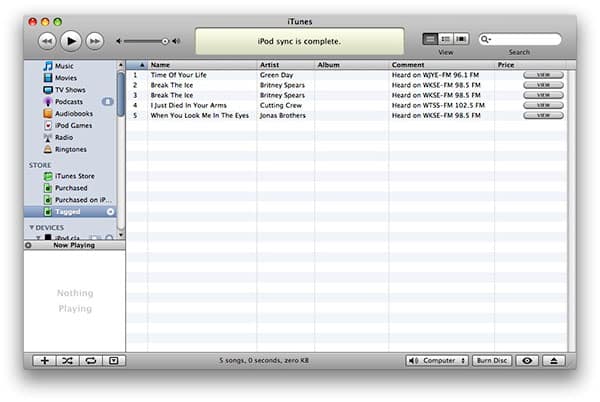Image resolution: width=600 pixels, height=402 pixels.
Task: Close the Now Playing artwork panel
Action: (28, 245)
